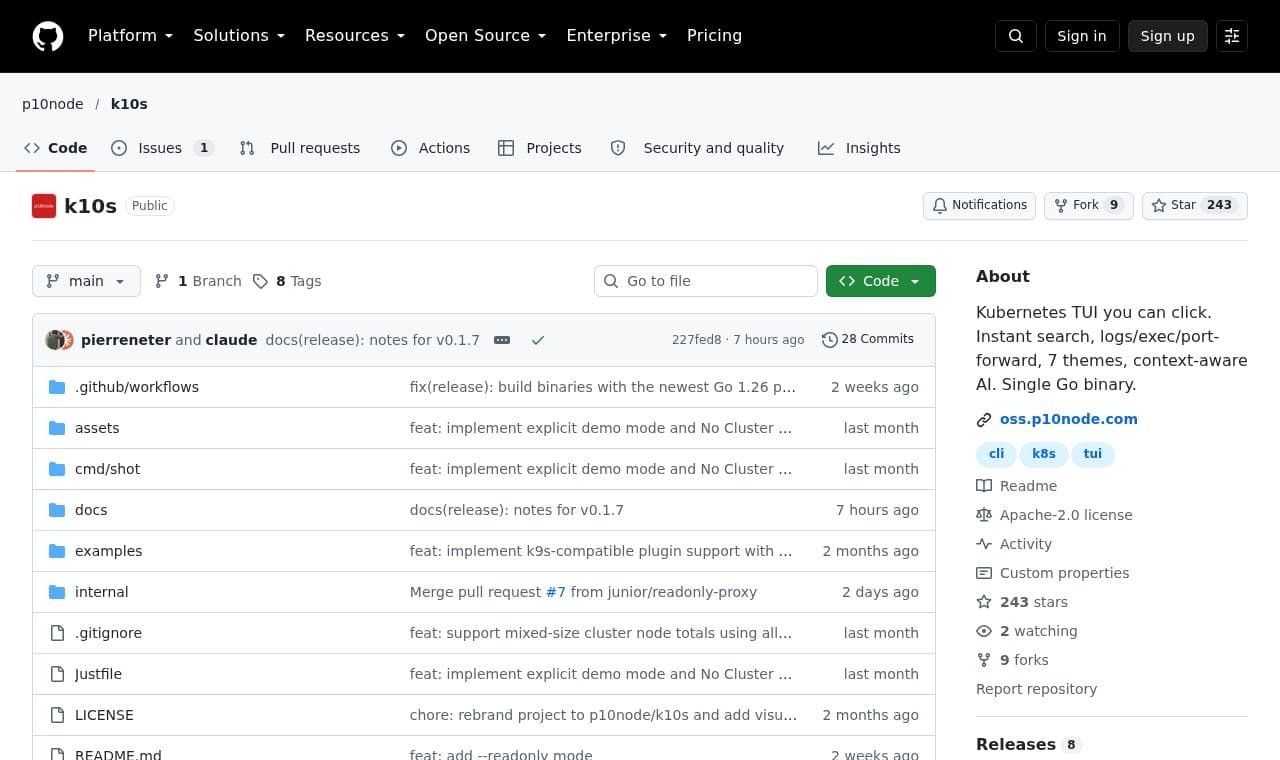Open pull request #7 link

coord(556,592)
